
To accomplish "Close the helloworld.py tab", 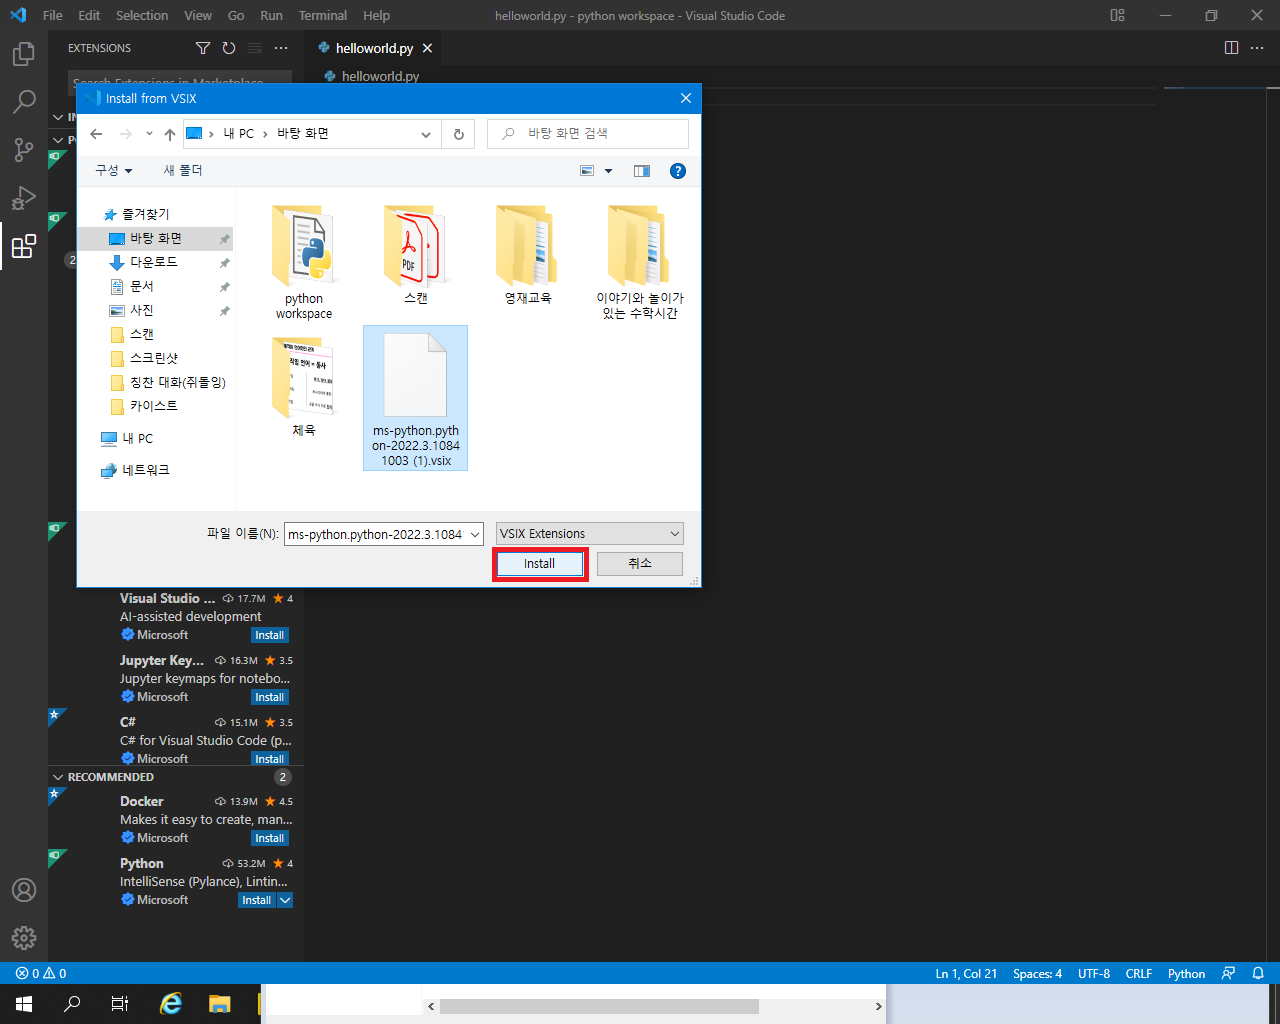I will 428,48.
